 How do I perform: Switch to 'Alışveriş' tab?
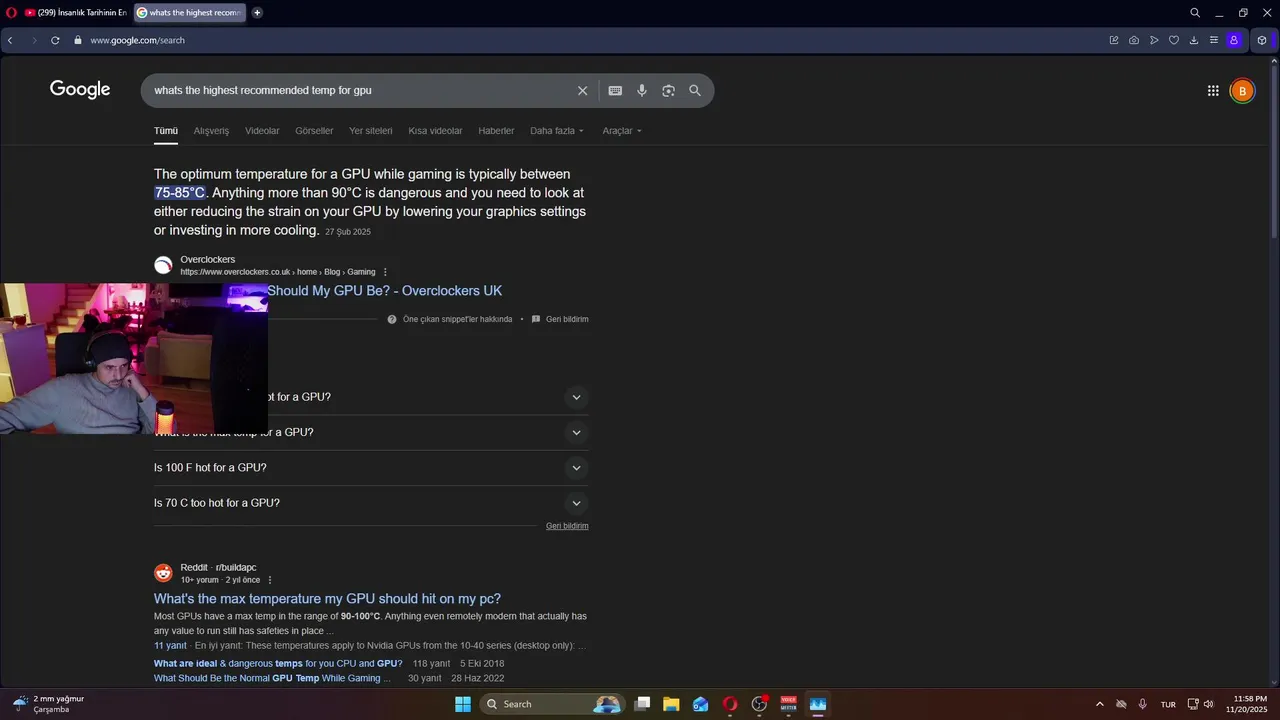(x=211, y=131)
